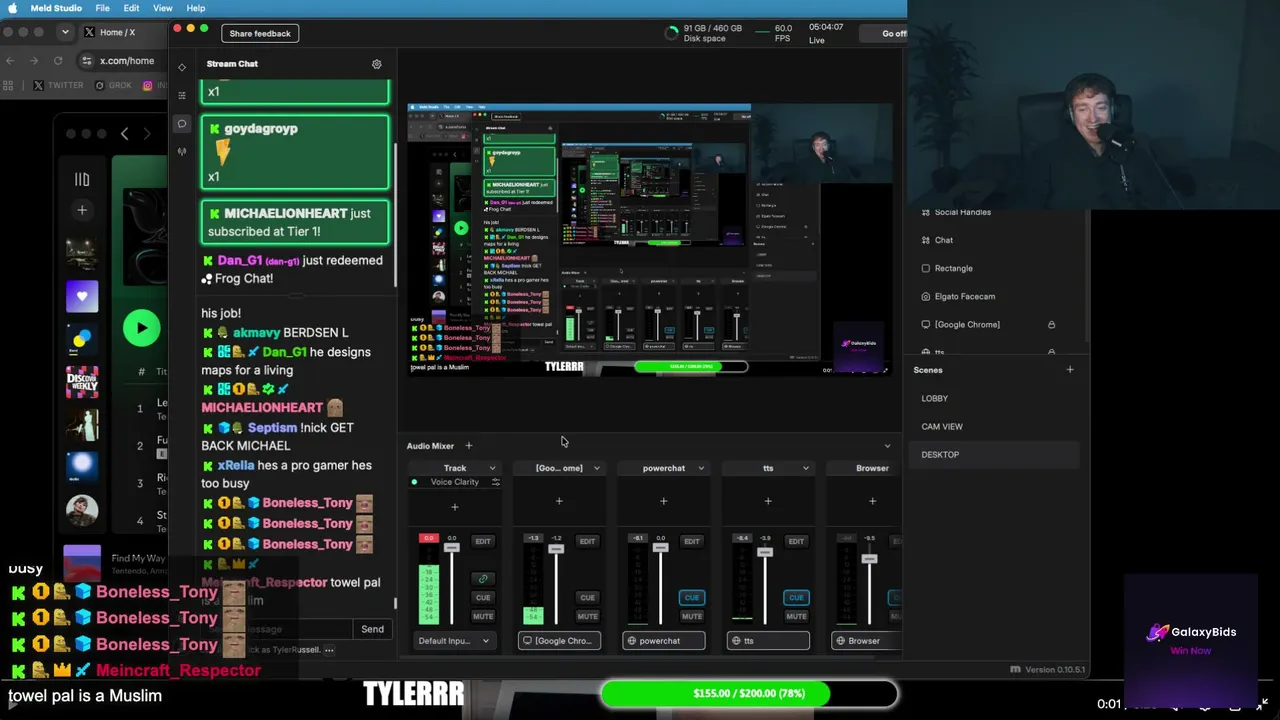The height and width of the screenshot is (720, 1280).
Task: Toggle Voice Clarity effect on Track
Action: [x=415, y=482]
